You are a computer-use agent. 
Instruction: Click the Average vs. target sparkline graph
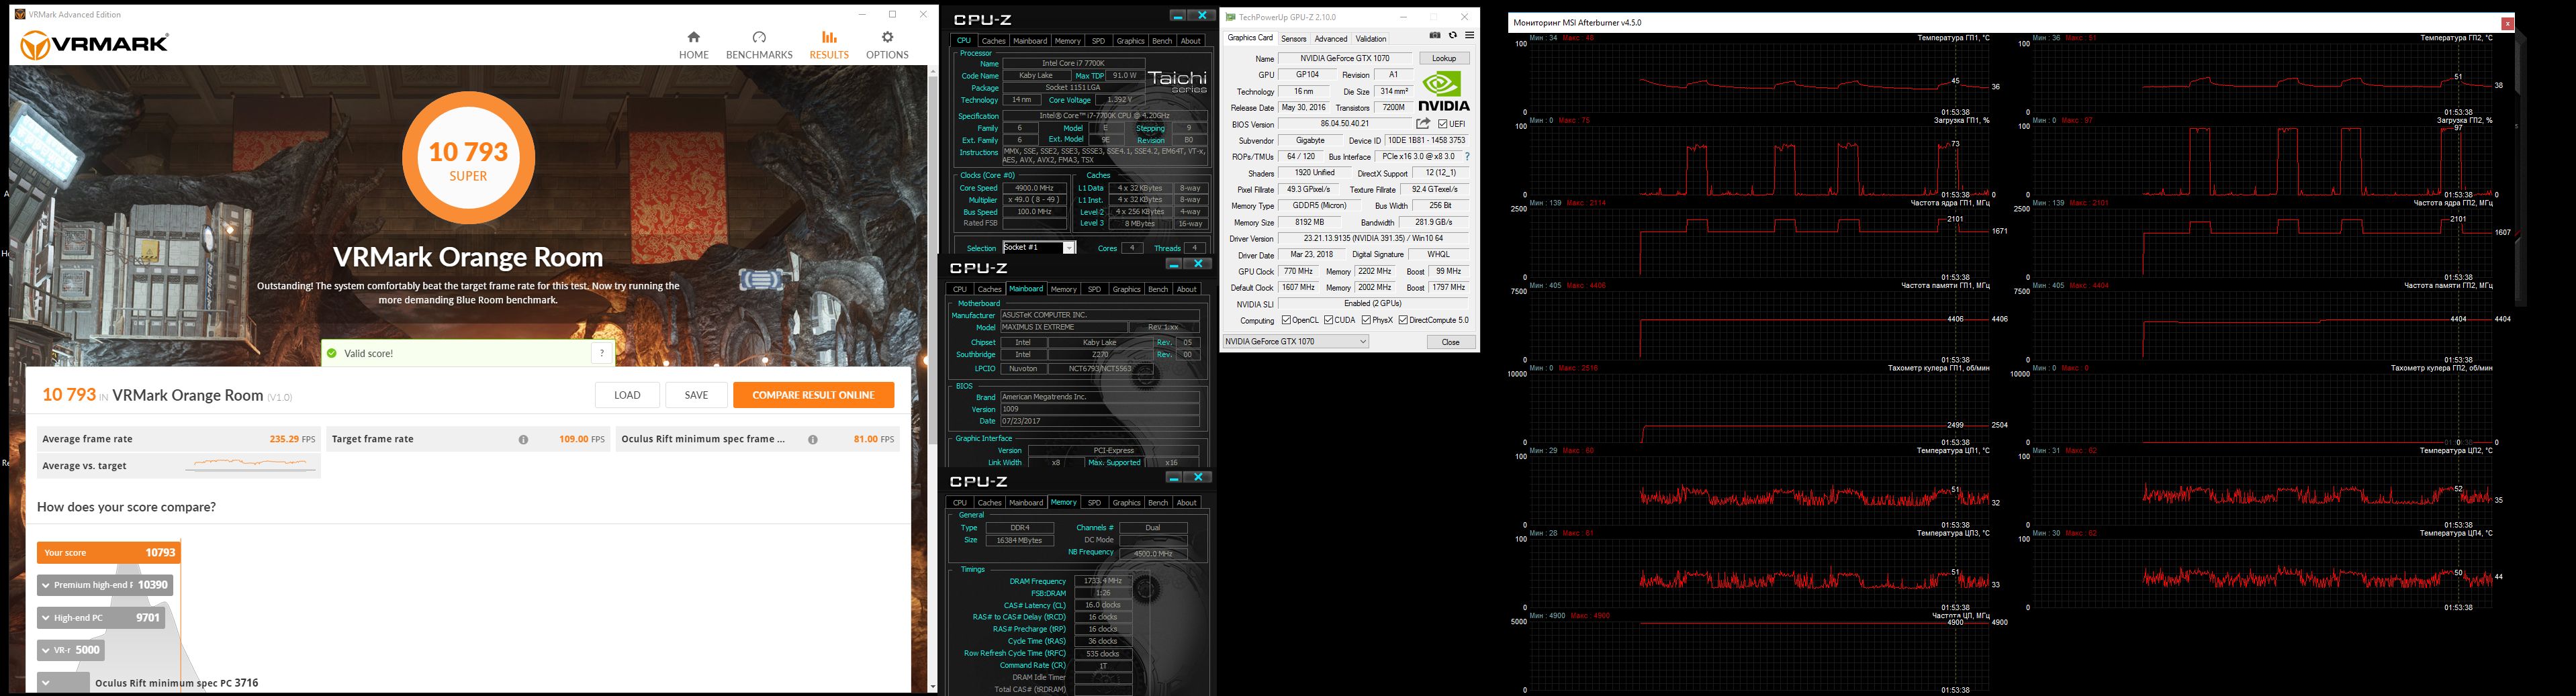click(250, 464)
